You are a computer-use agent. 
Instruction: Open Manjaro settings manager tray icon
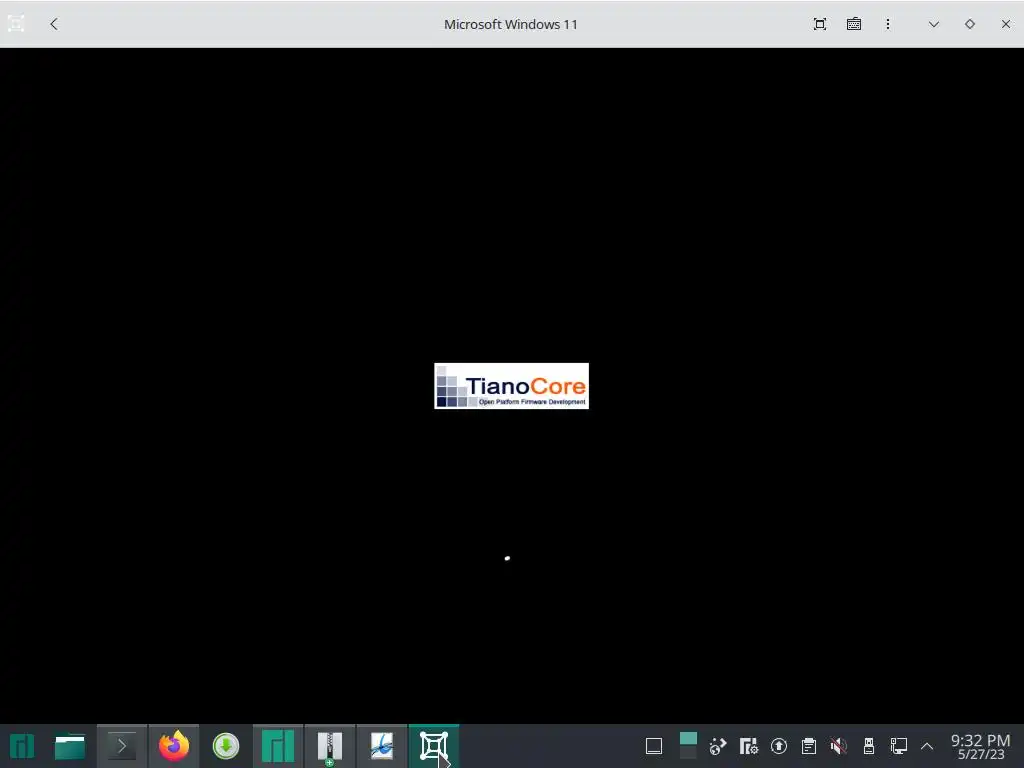coord(748,746)
